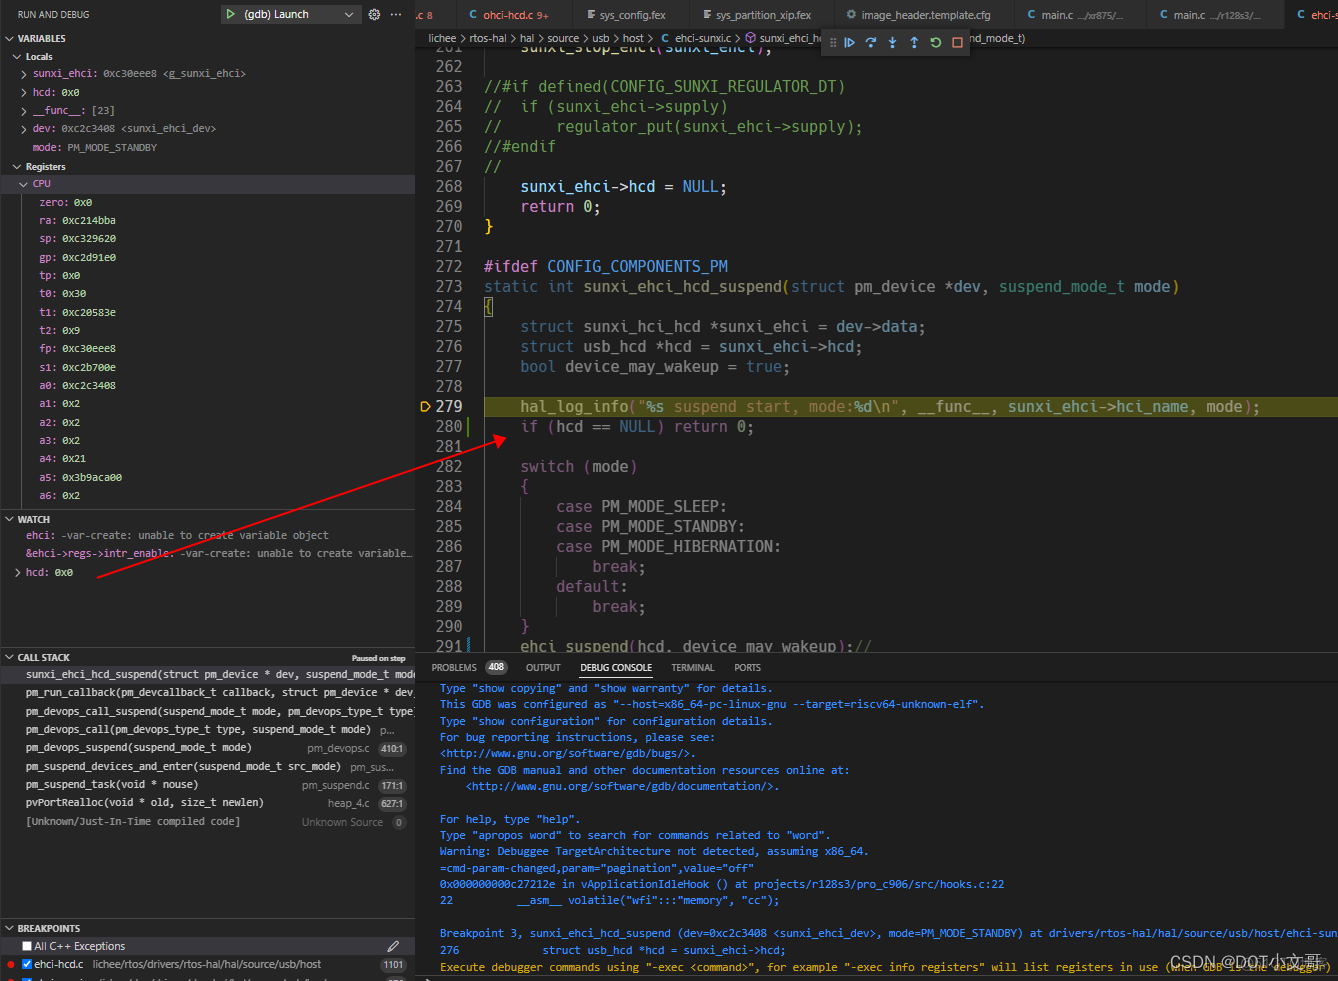Image resolution: width=1338 pixels, height=981 pixels.
Task: Click the symbol icon in breadcrumb for sunxi_ehci_hcd_suspend
Action: [750, 38]
